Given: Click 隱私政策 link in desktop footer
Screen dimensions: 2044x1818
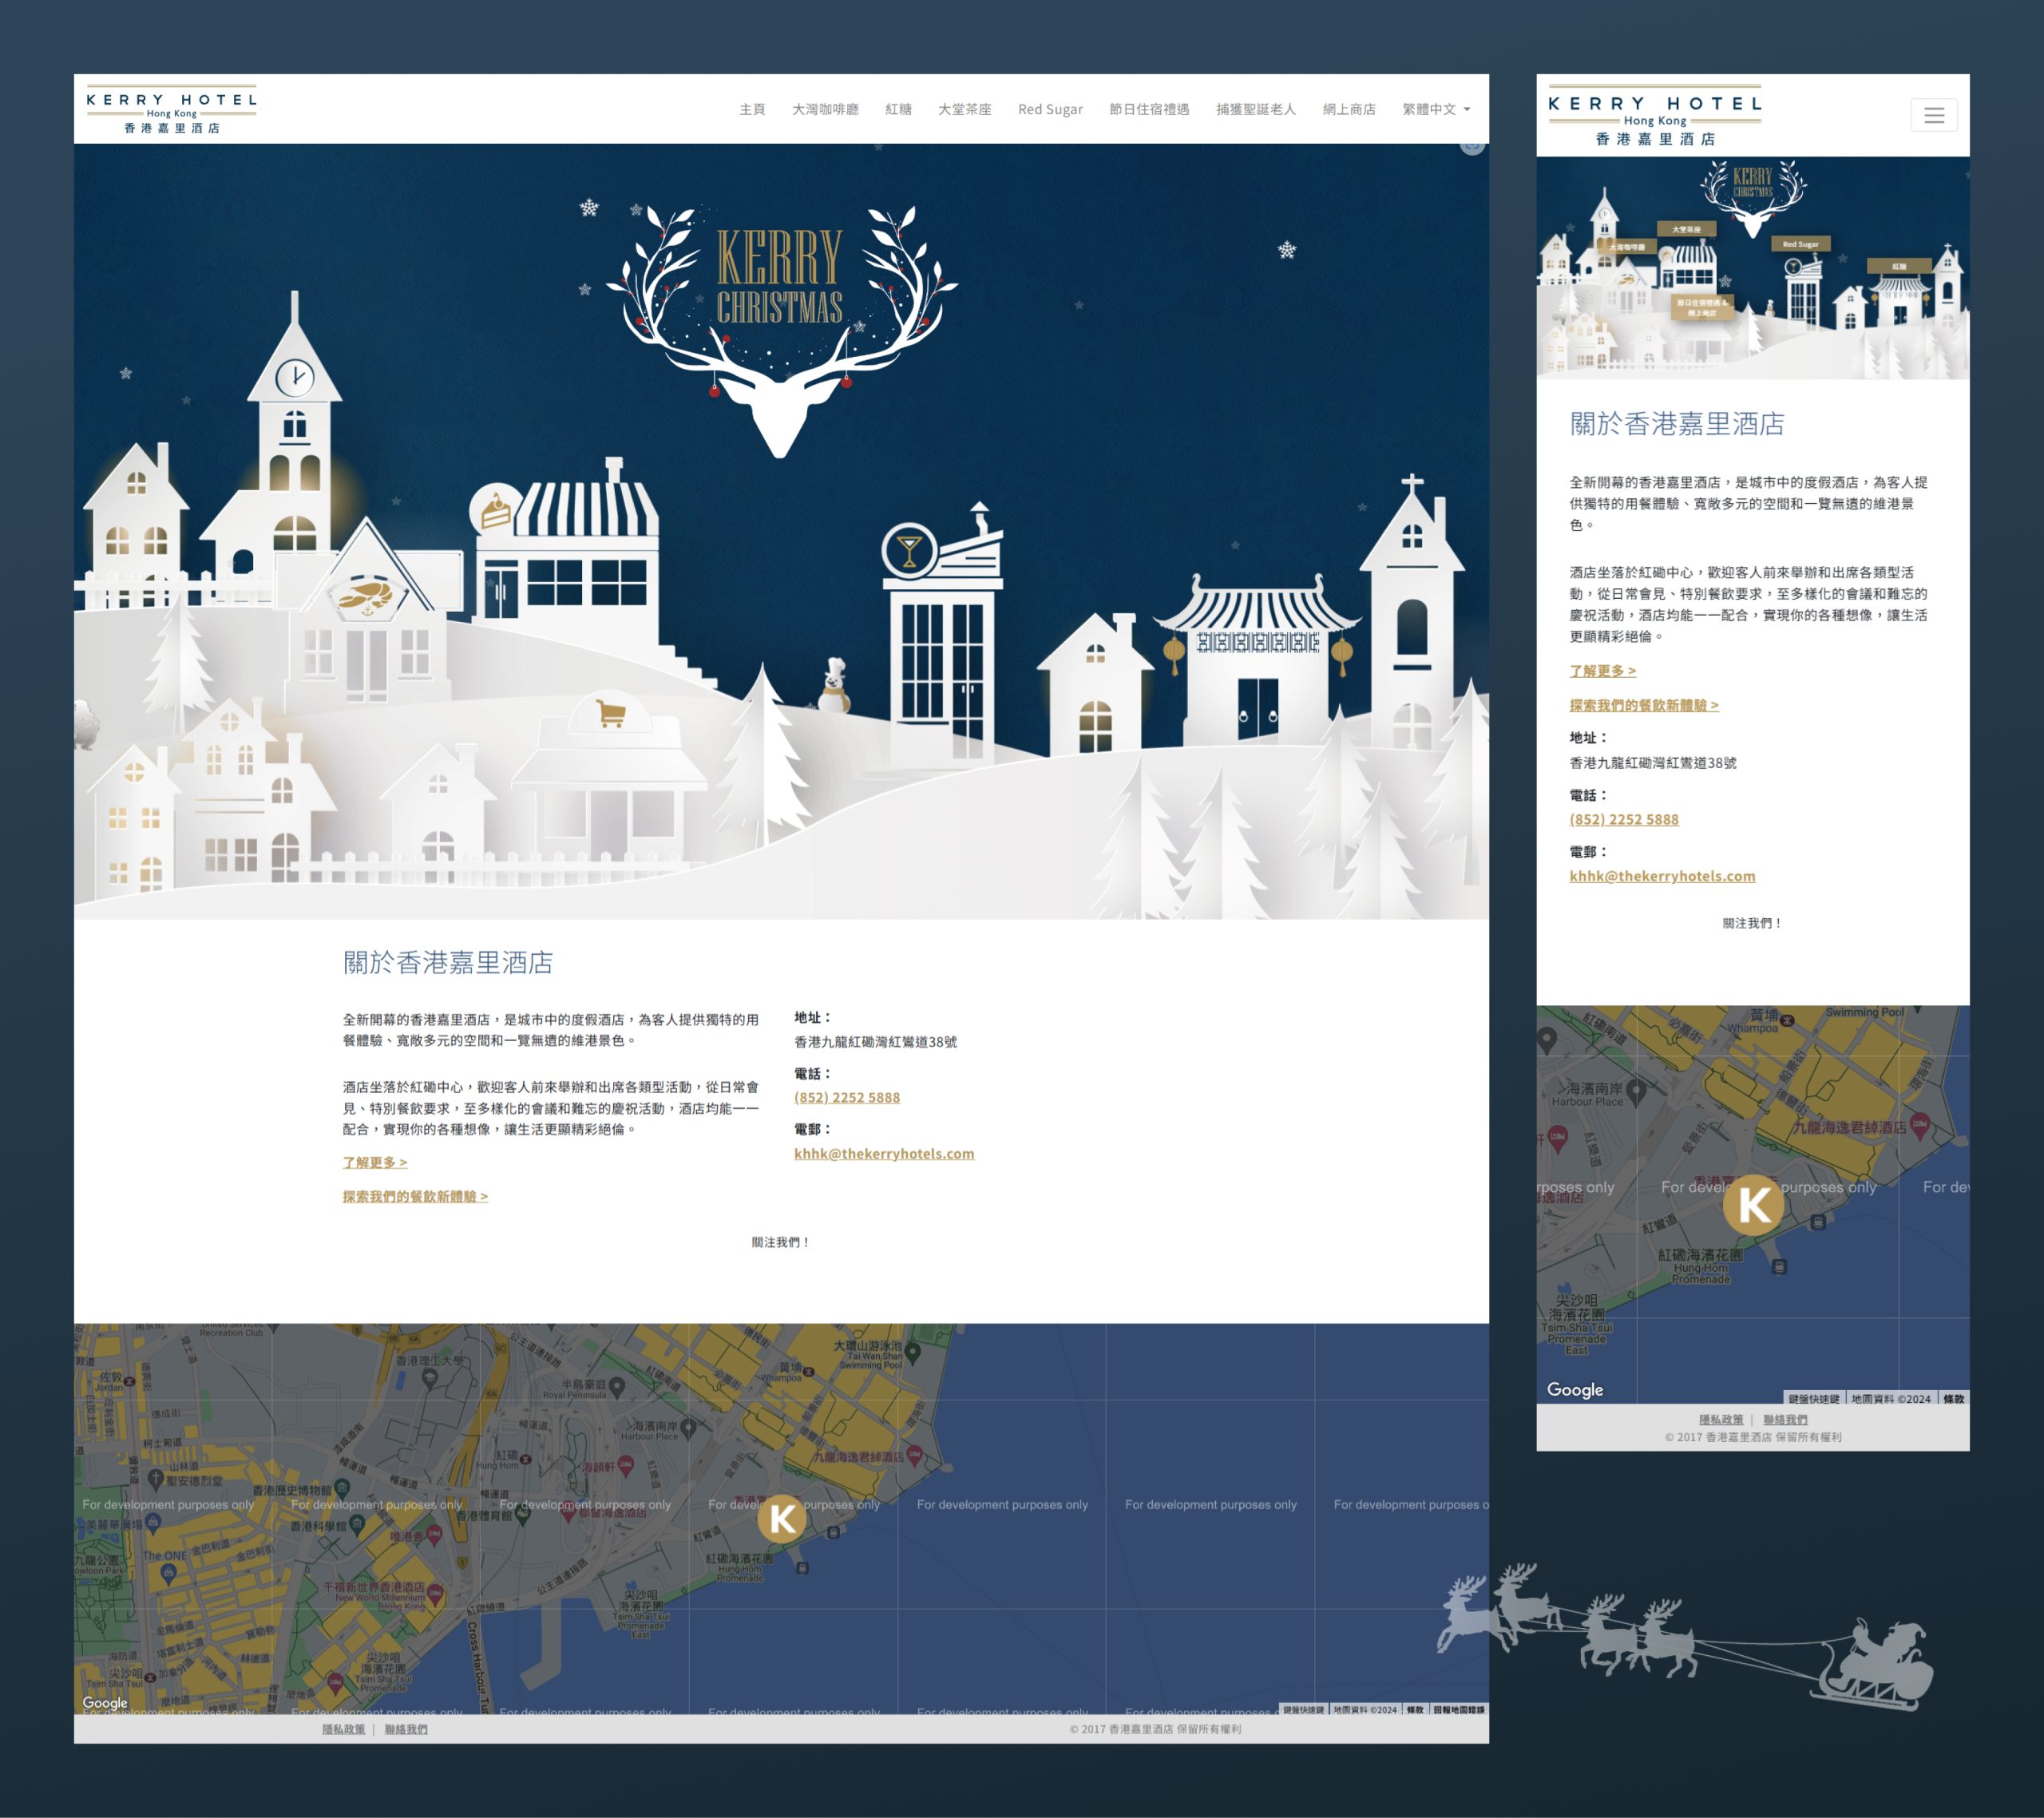Looking at the screenshot, I should (343, 1729).
